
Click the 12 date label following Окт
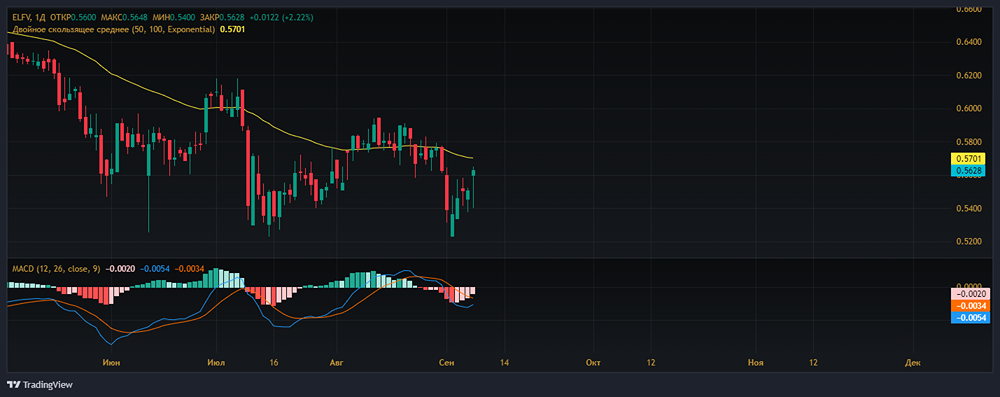click(651, 363)
